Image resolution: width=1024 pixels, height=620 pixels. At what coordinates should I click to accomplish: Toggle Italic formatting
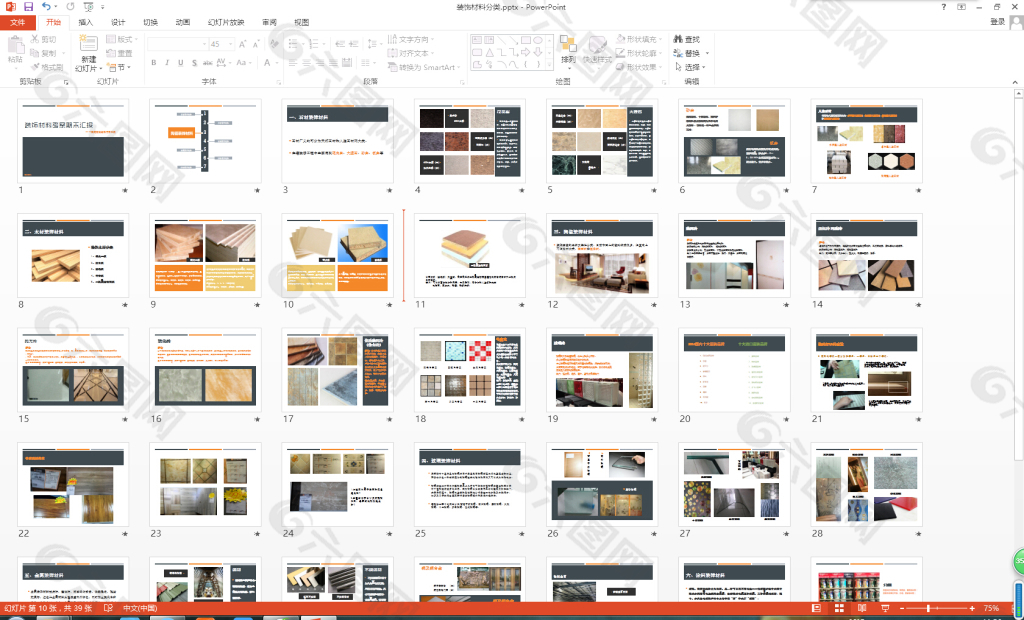point(167,63)
